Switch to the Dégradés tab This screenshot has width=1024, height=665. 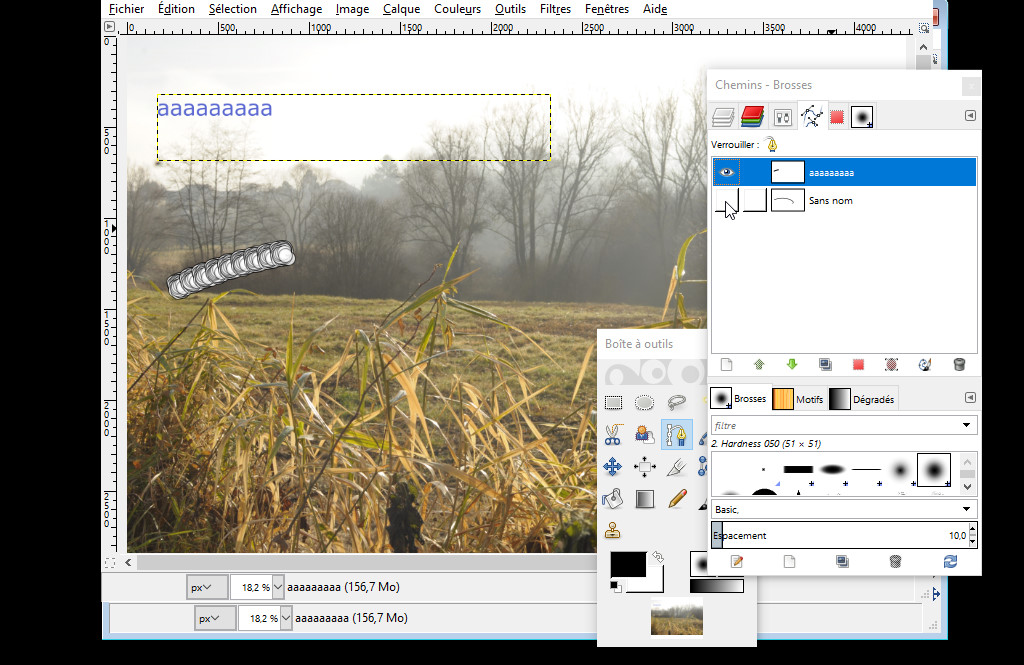click(862, 399)
